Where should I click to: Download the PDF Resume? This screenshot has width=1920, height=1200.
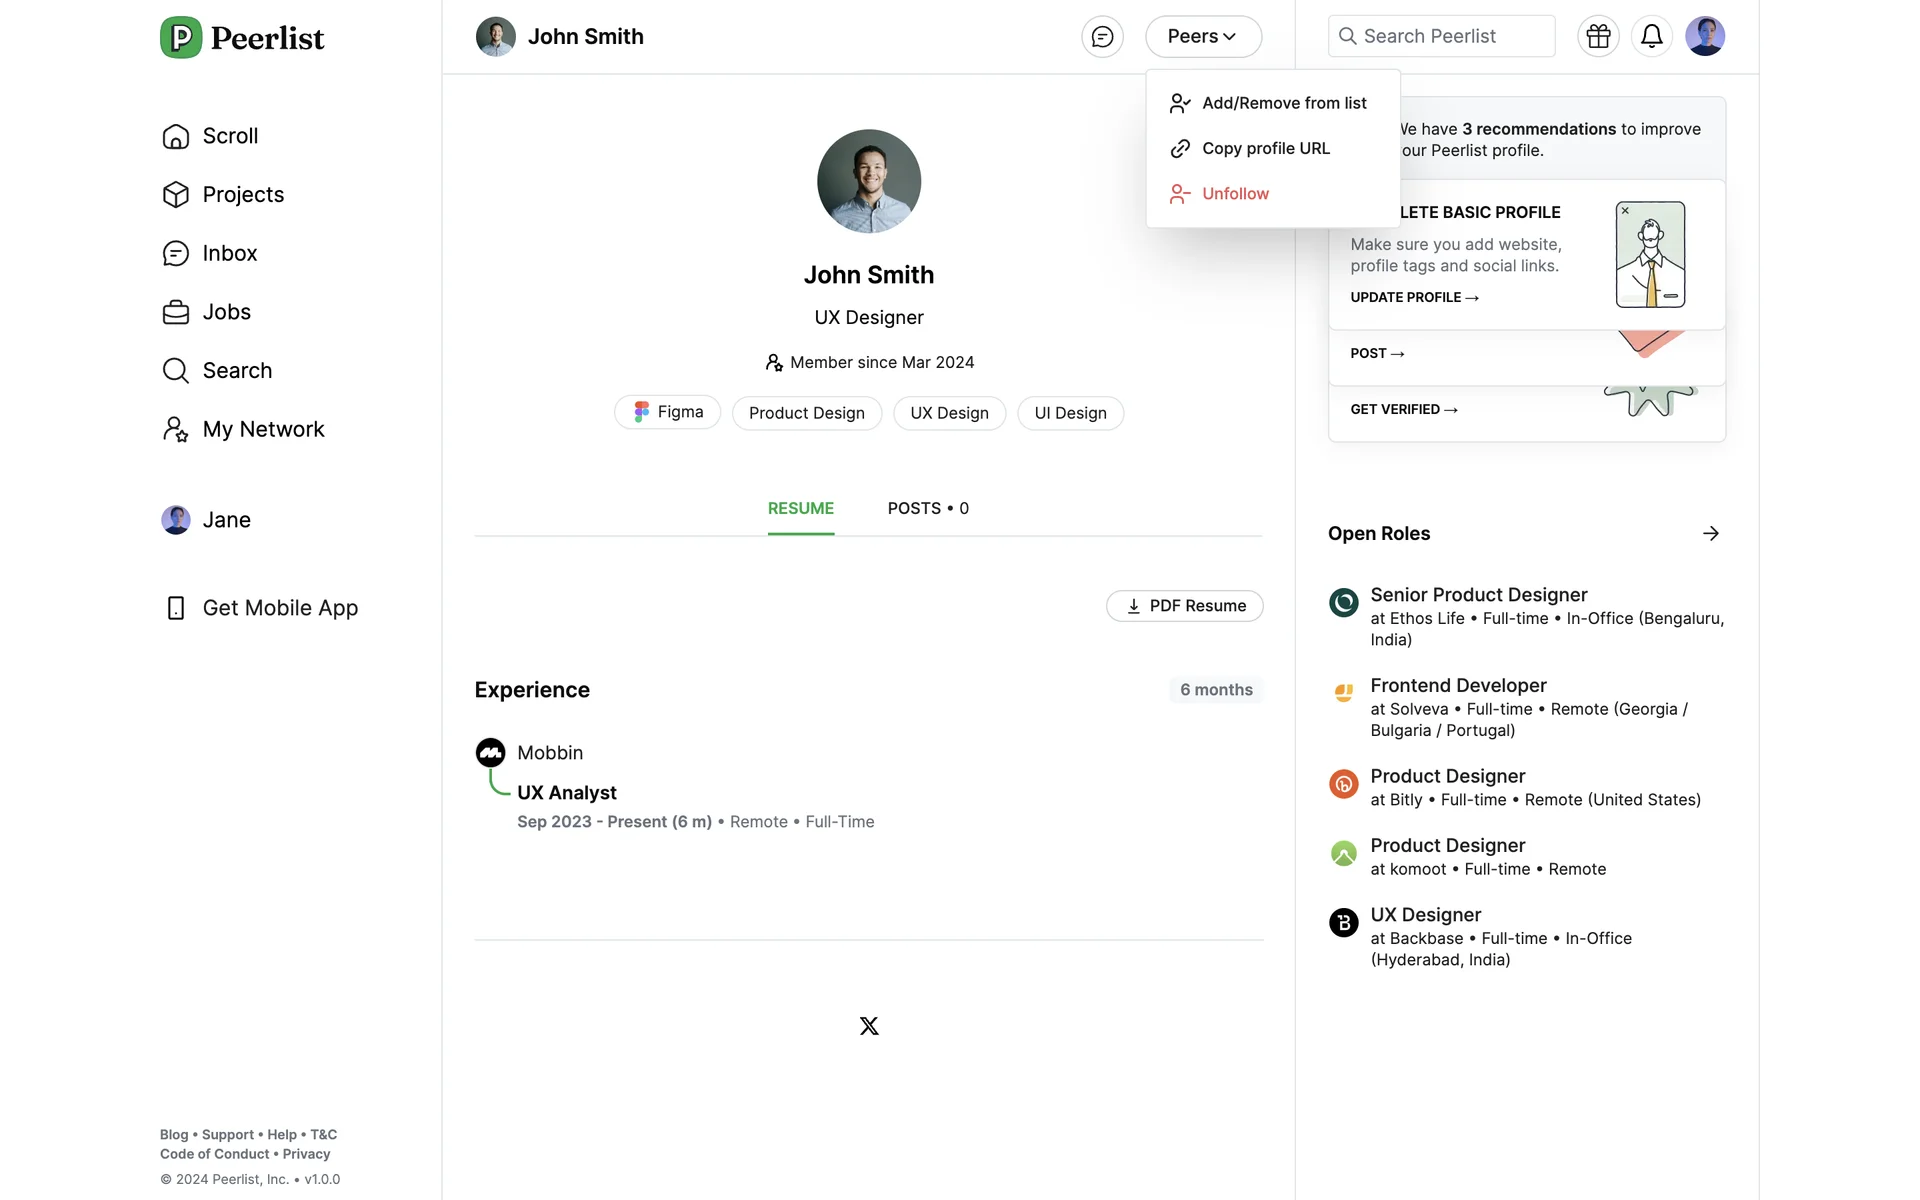(1184, 606)
